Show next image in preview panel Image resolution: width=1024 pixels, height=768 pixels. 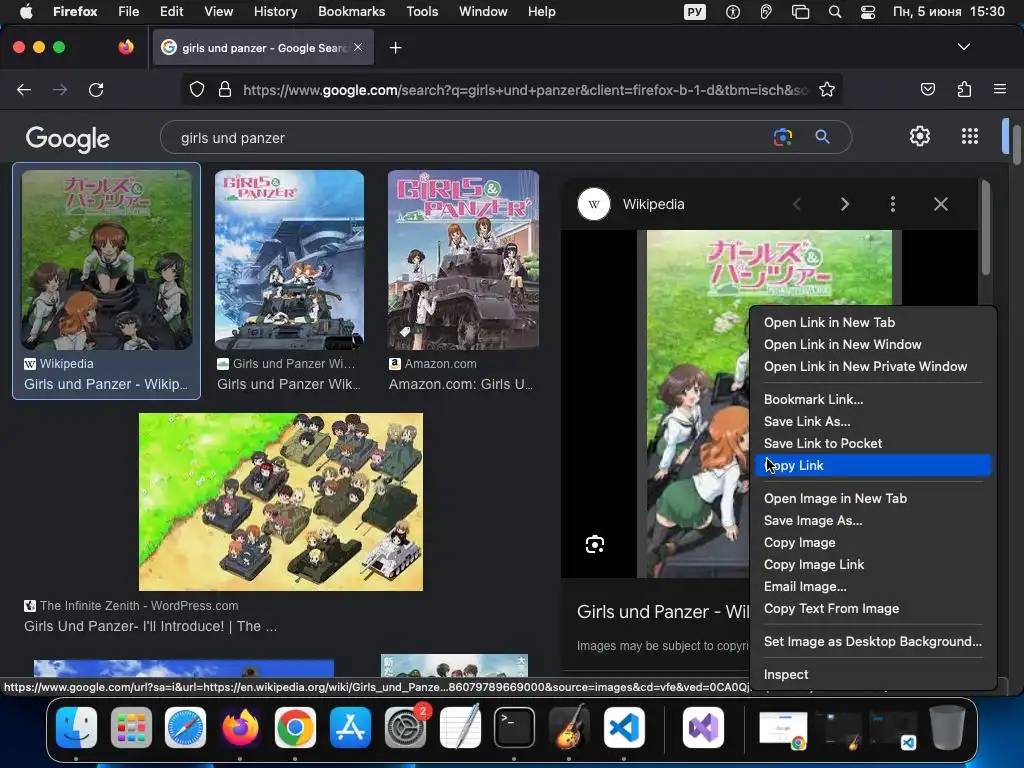coord(844,204)
